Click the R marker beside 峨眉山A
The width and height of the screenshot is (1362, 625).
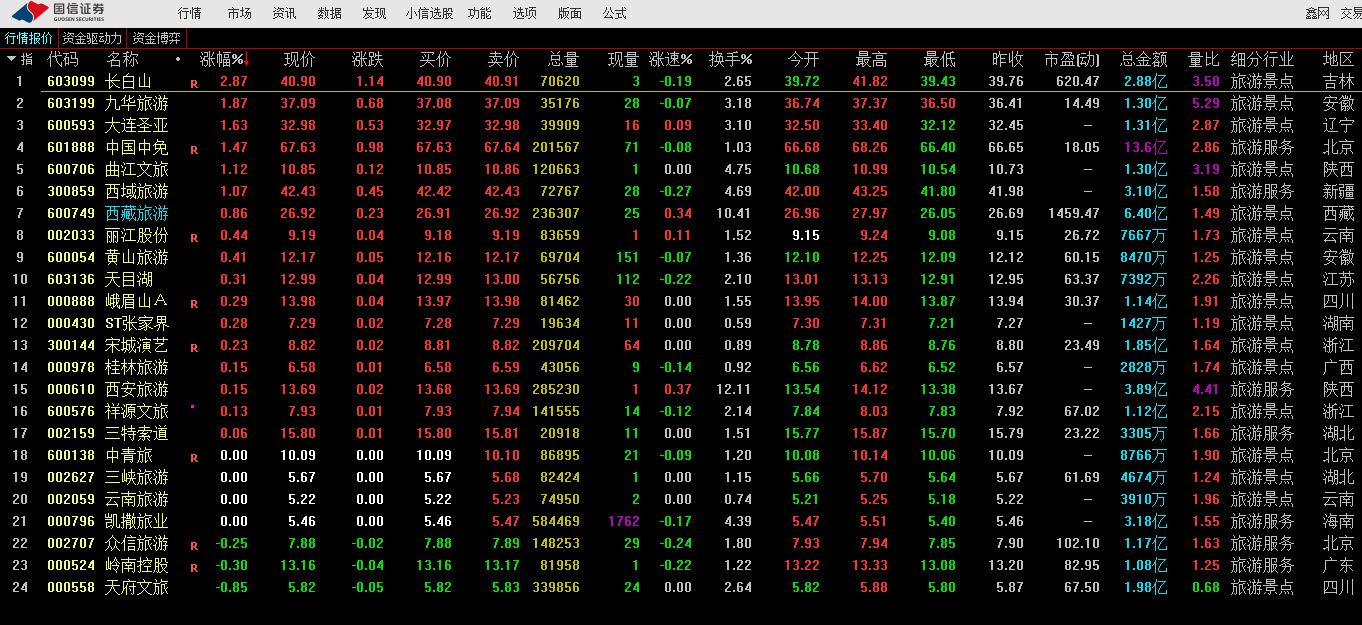(x=194, y=303)
